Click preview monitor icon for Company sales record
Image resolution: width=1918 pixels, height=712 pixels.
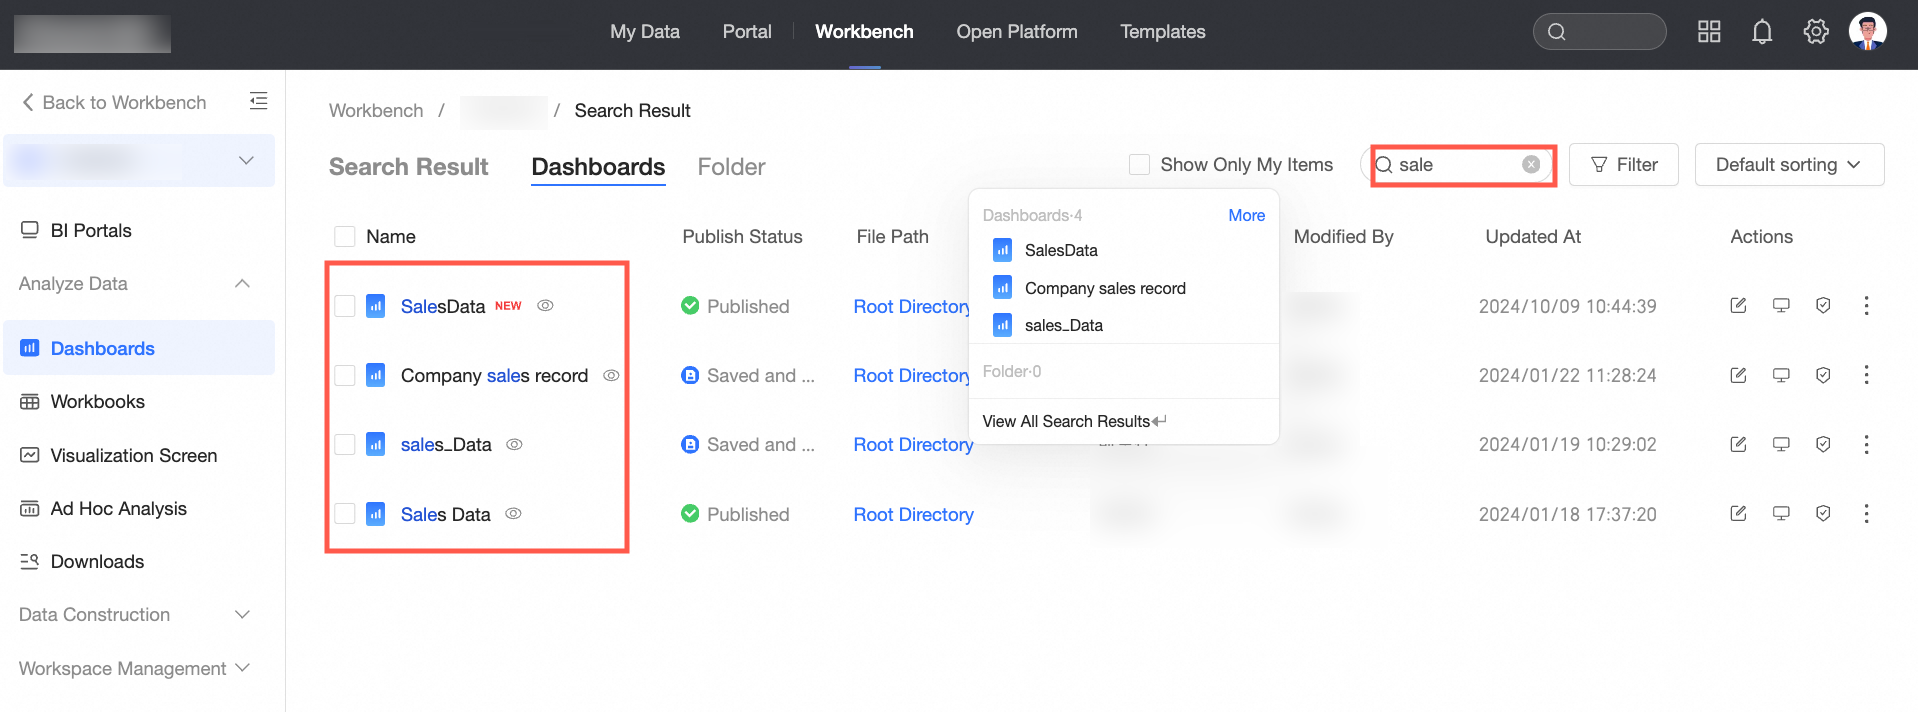(x=1781, y=375)
